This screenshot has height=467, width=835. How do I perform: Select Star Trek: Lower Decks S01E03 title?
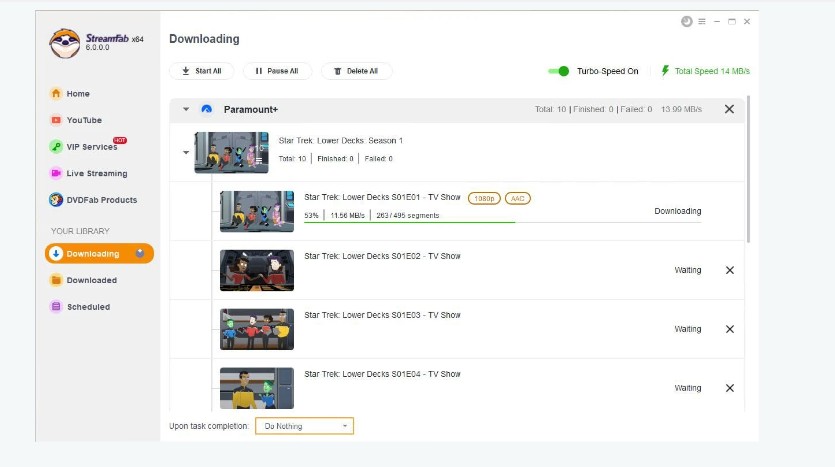tap(382, 315)
